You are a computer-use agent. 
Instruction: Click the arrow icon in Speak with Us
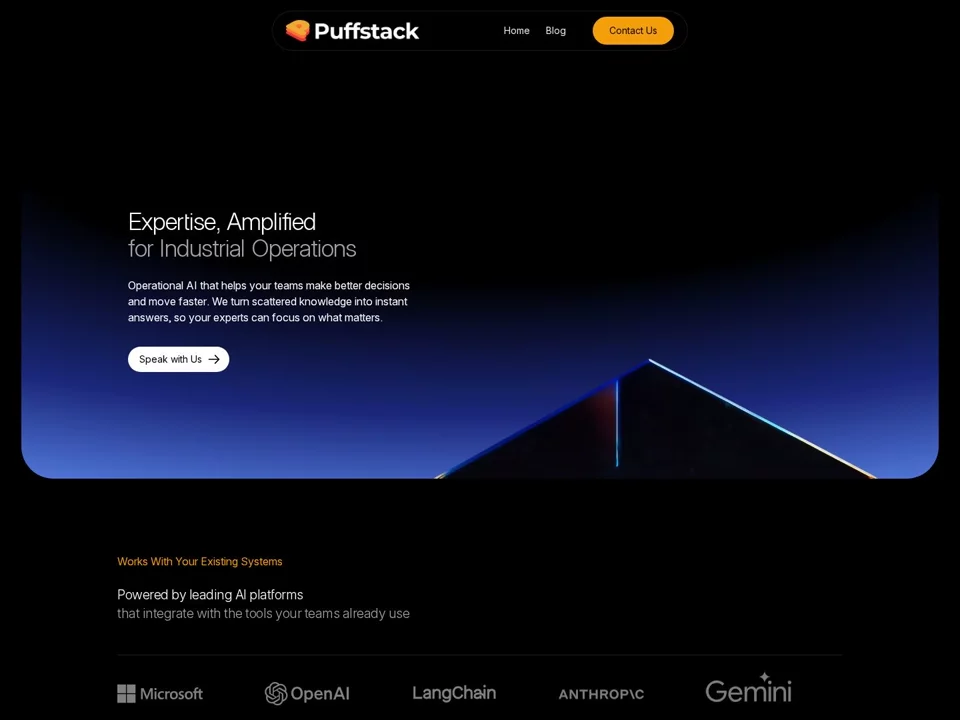coord(214,359)
